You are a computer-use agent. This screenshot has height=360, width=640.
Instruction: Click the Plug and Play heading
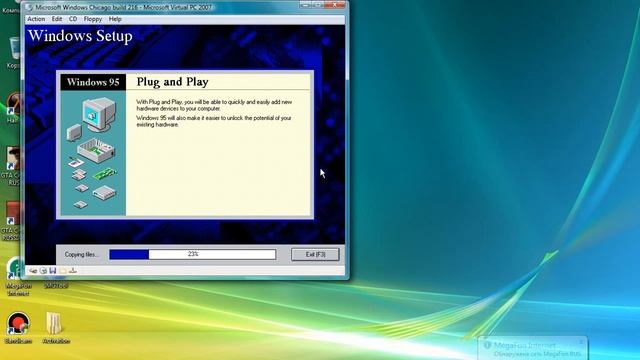tap(173, 82)
